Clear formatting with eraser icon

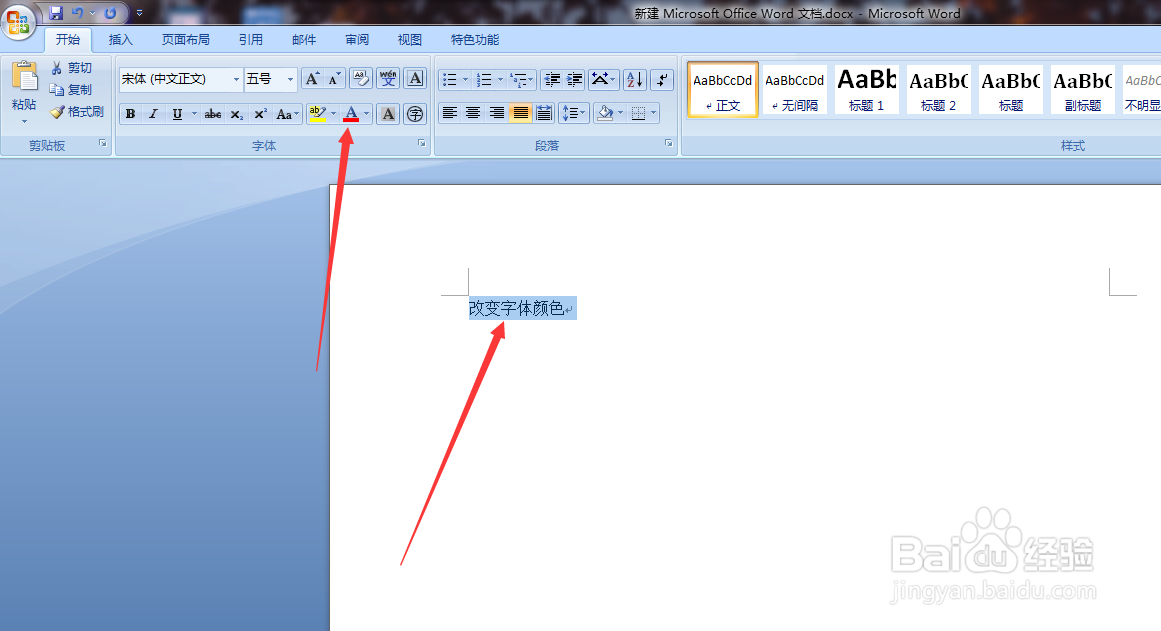[361, 79]
